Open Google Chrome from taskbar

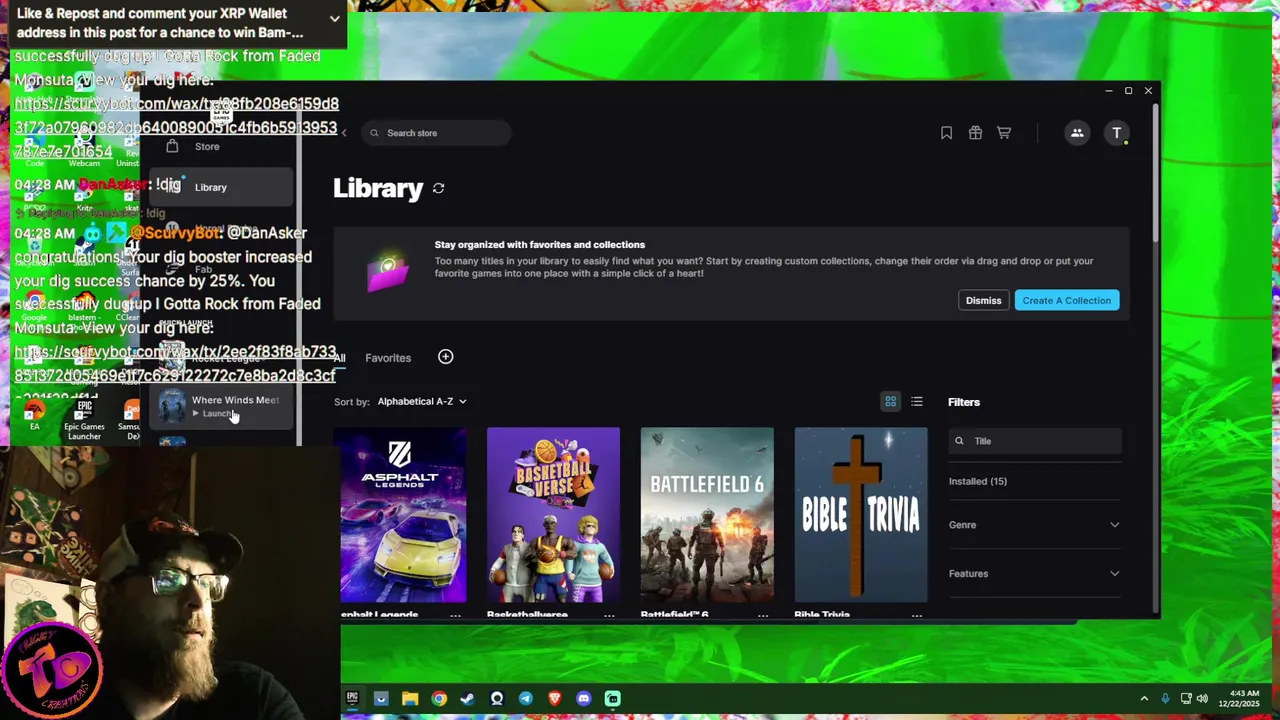pos(439,699)
